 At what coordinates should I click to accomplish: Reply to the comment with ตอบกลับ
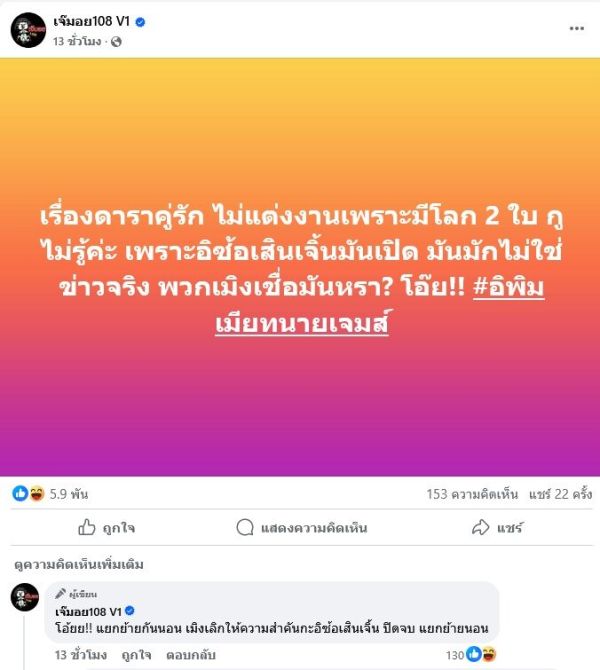(x=191, y=655)
